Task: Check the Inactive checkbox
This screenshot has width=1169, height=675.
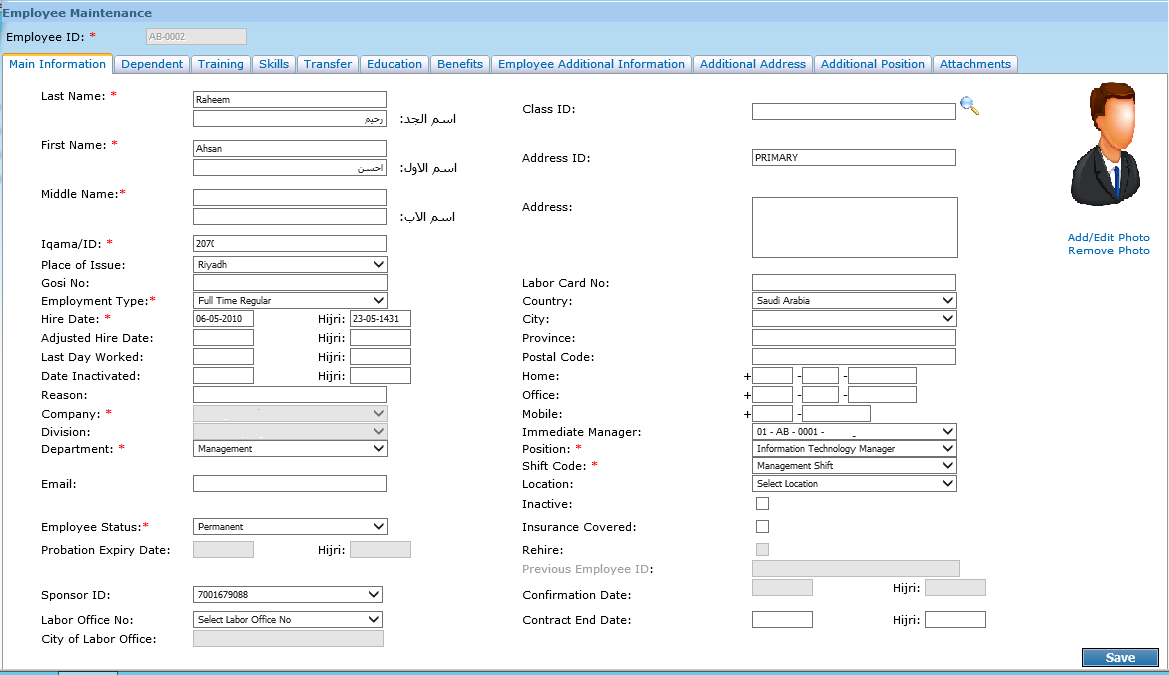Action: [762, 504]
